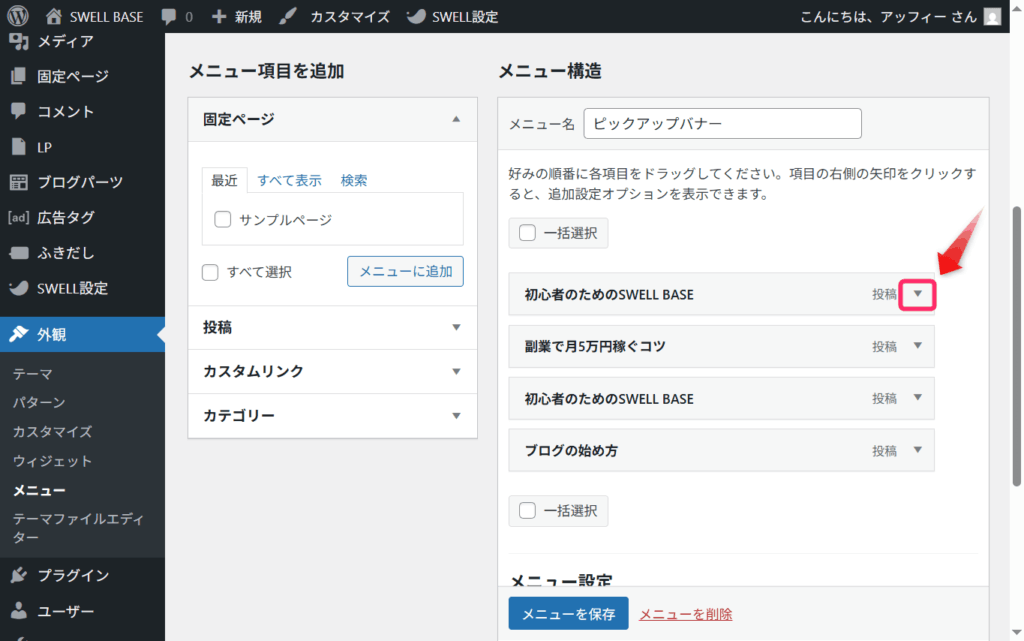Screen dimensions: 1024x641
Task: Open メニュー submenu item
Action: click(x=39, y=490)
